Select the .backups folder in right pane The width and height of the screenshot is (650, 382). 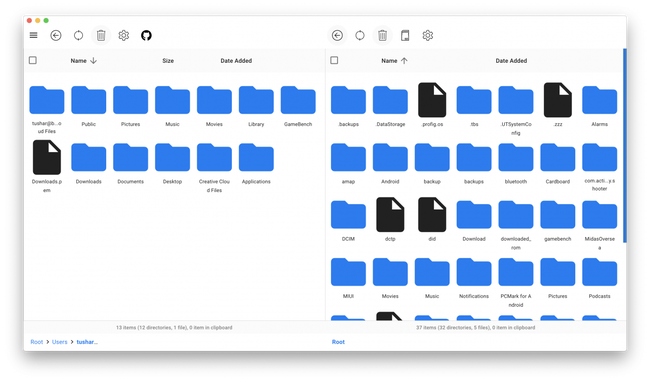[348, 106]
